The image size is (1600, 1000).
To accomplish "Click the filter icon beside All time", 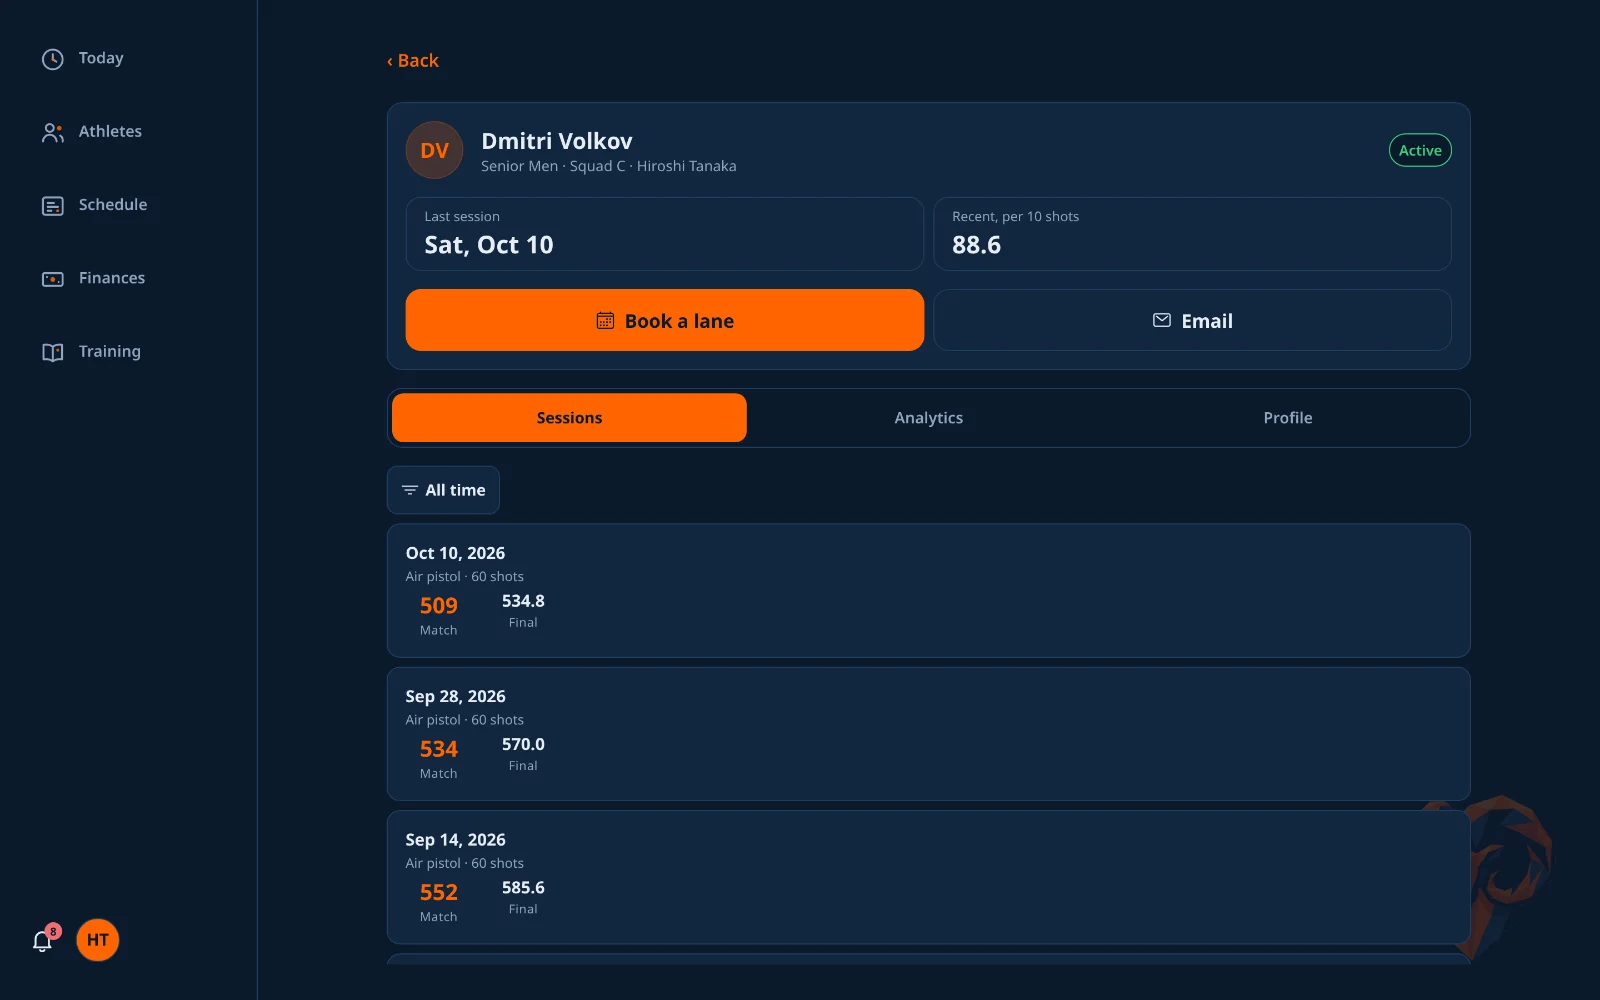I will pyautogui.click(x=410, y=490).
